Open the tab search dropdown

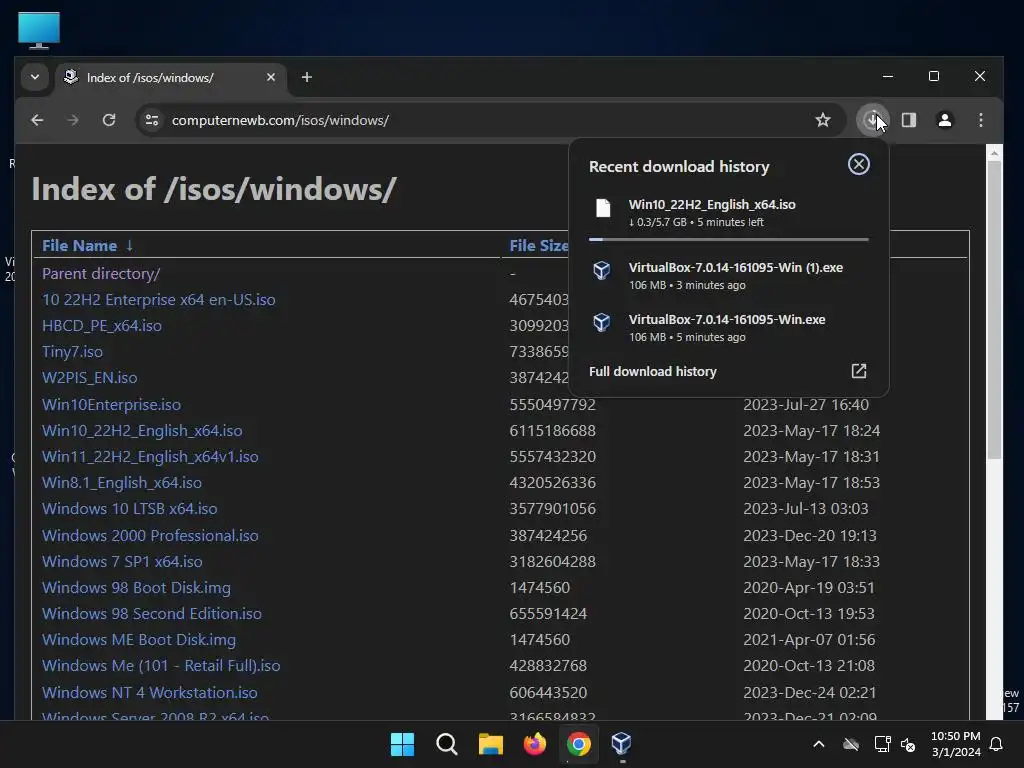point(35,77)
